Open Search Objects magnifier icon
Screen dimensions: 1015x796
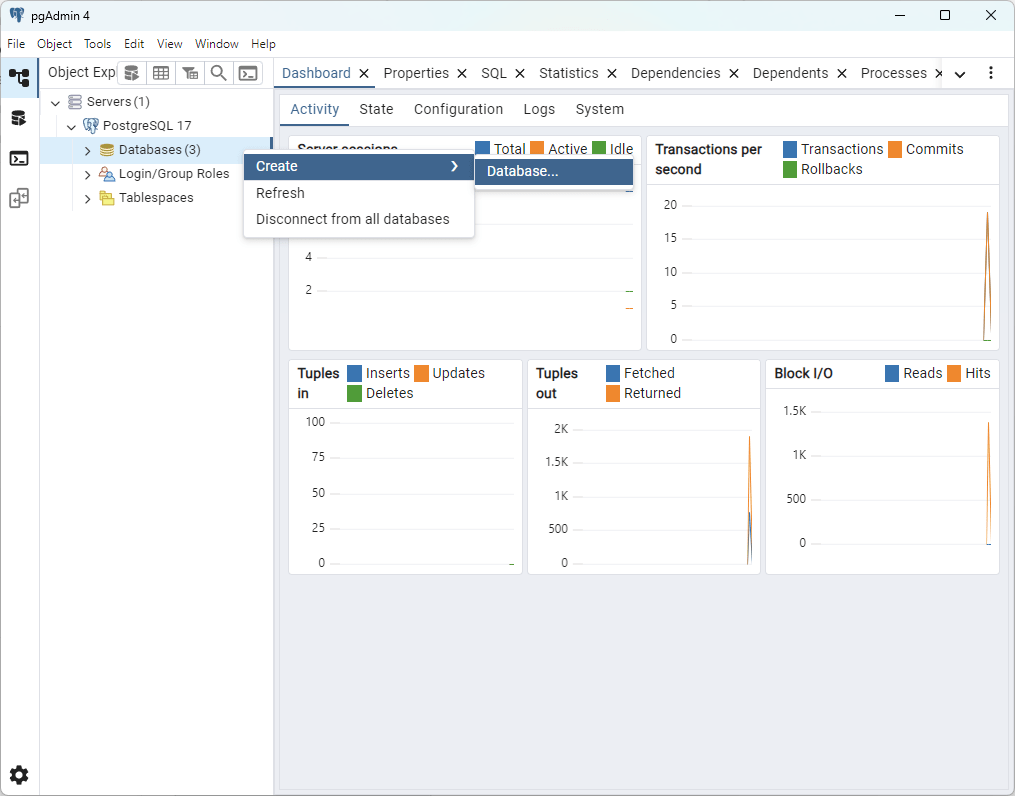pyautogui.click(x=218, y=73)
